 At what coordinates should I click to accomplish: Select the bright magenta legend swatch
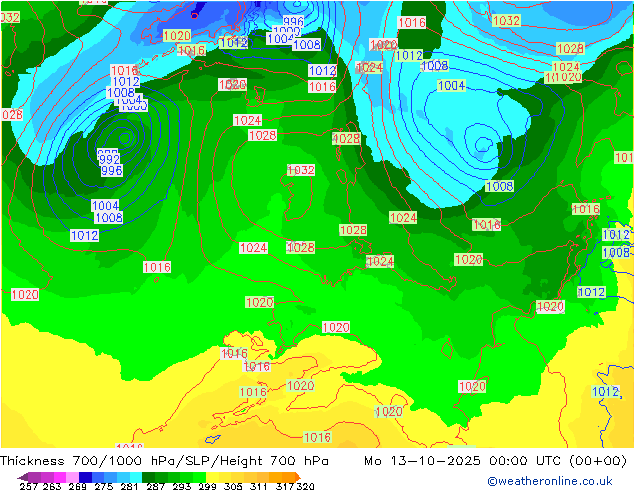[60, 477]
